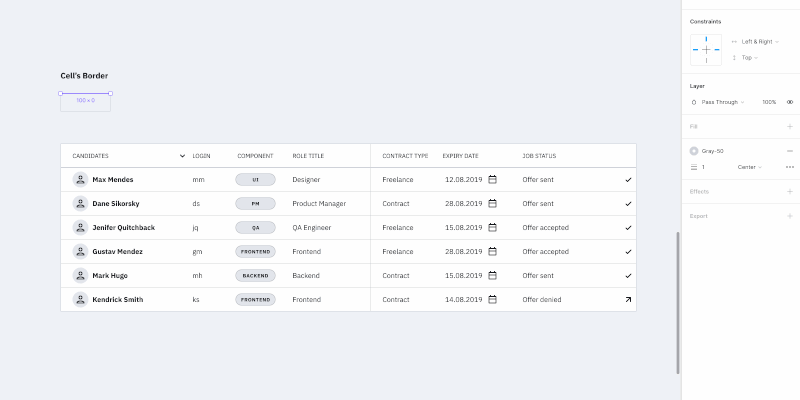Image resolution: width=800 pixels, height=400 pixels.
Task: Open the Top vertical constraint dropdown
Action: pos(749,58)
